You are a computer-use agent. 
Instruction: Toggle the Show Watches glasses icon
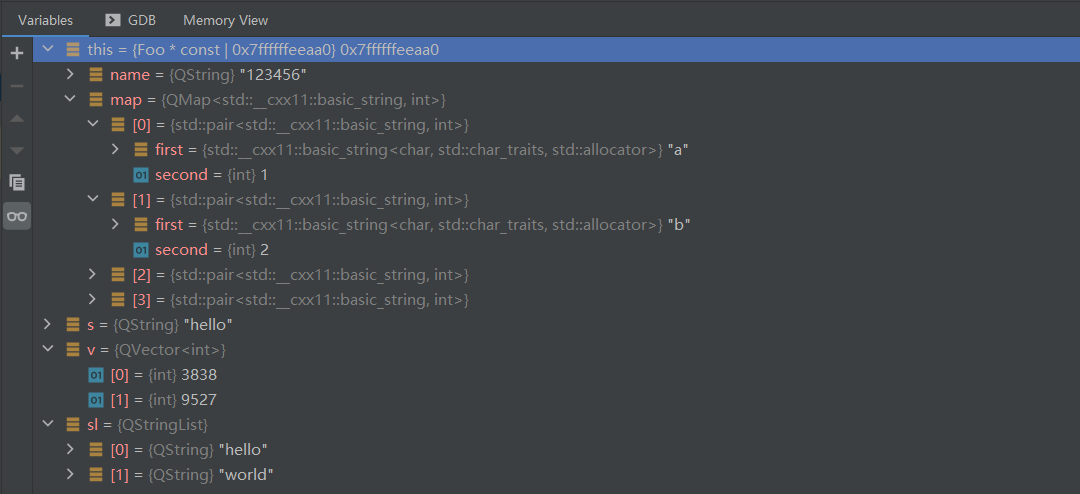click(x=17, y=216)
